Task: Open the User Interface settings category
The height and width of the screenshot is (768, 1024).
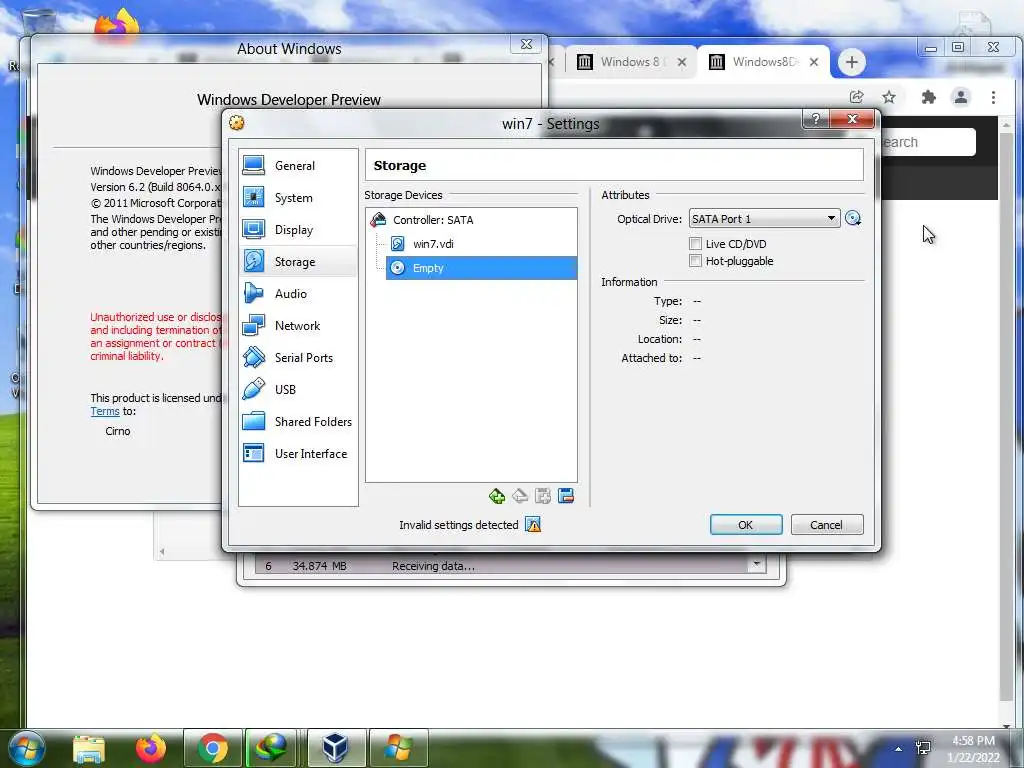Action: (x=298, y=454)
